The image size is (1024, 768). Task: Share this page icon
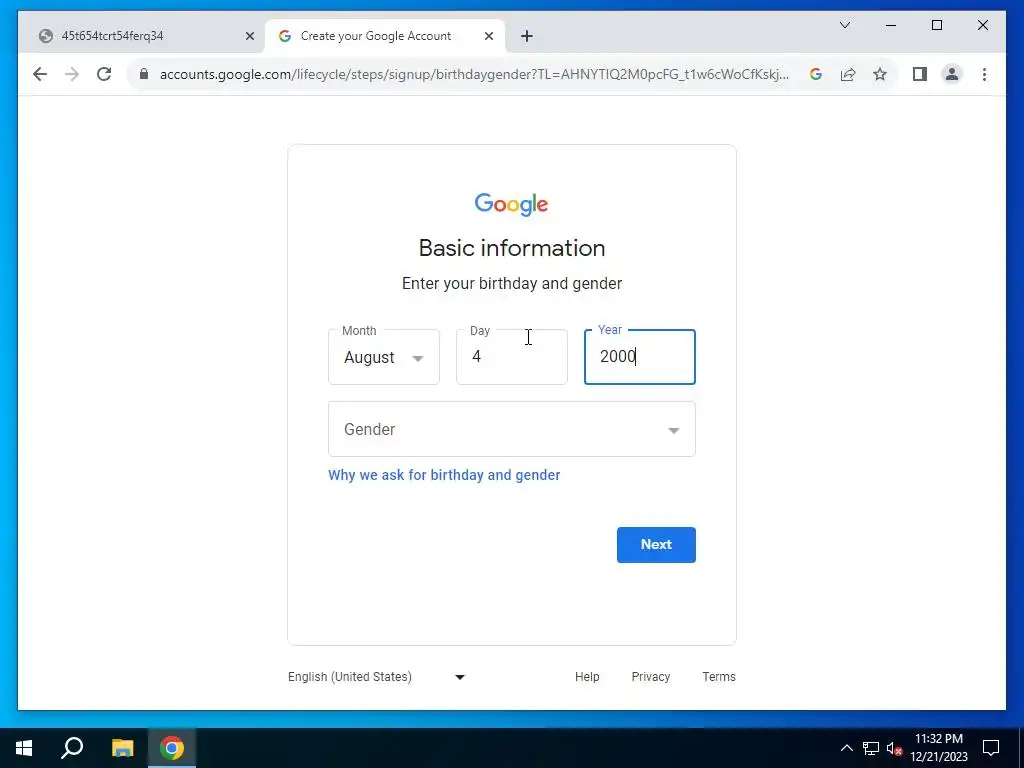point(848,74)
